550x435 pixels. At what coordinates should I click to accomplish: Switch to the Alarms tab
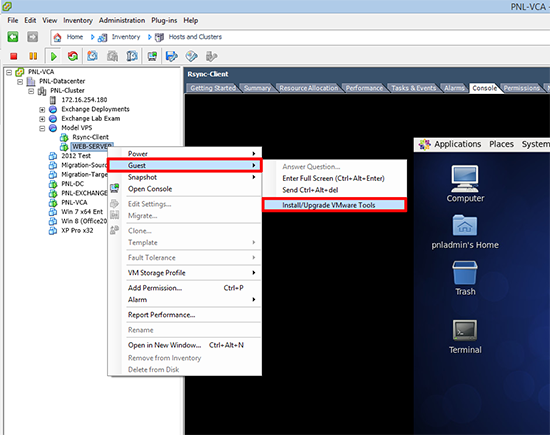(x=454, y=88)
